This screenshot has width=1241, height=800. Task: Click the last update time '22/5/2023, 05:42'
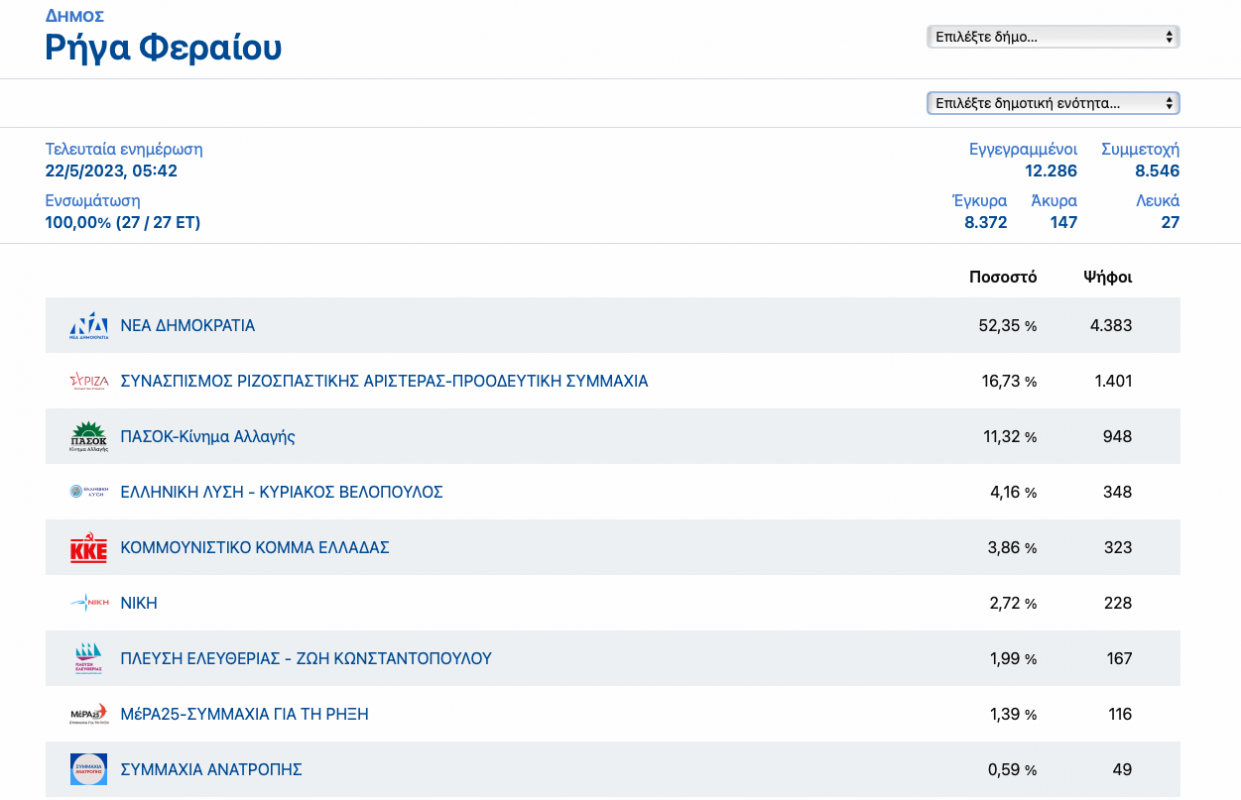coord(111,171)
